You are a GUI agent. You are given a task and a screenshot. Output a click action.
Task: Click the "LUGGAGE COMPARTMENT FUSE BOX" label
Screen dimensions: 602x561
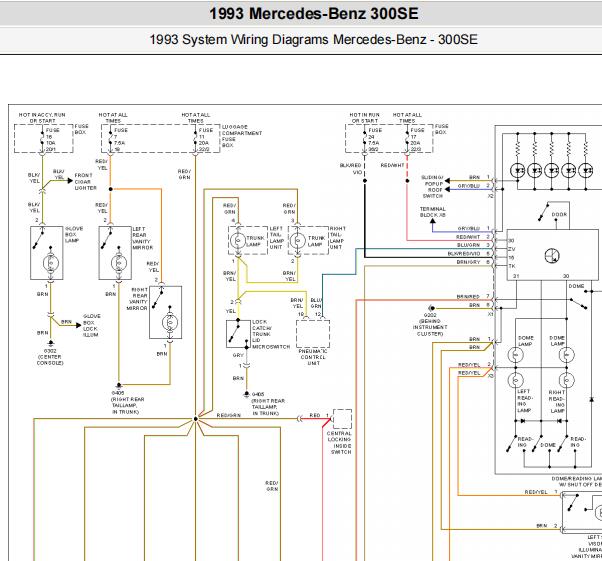click(x=241, y=136)
